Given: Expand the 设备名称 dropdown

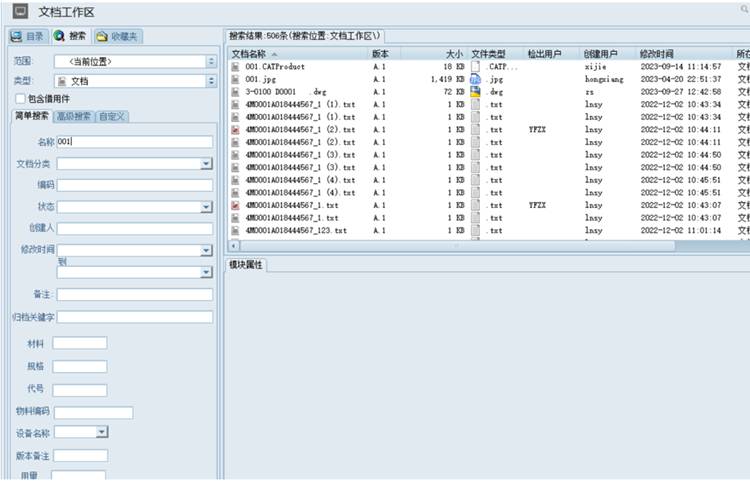Looking at the screenshot, I should point(102,432).
